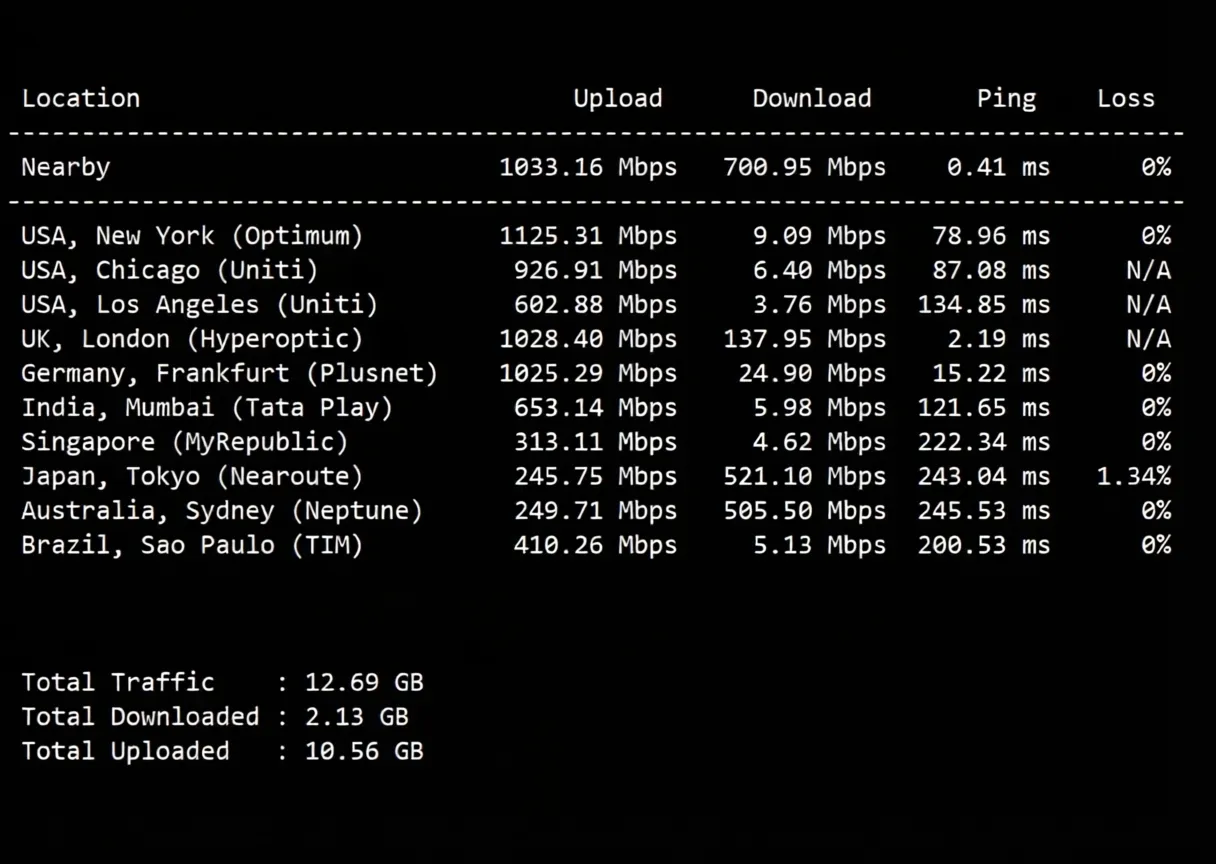Select download value 9.09 Mbps
The width and height of the screenshot is (1216, 864).
click(x=820, y=236)
